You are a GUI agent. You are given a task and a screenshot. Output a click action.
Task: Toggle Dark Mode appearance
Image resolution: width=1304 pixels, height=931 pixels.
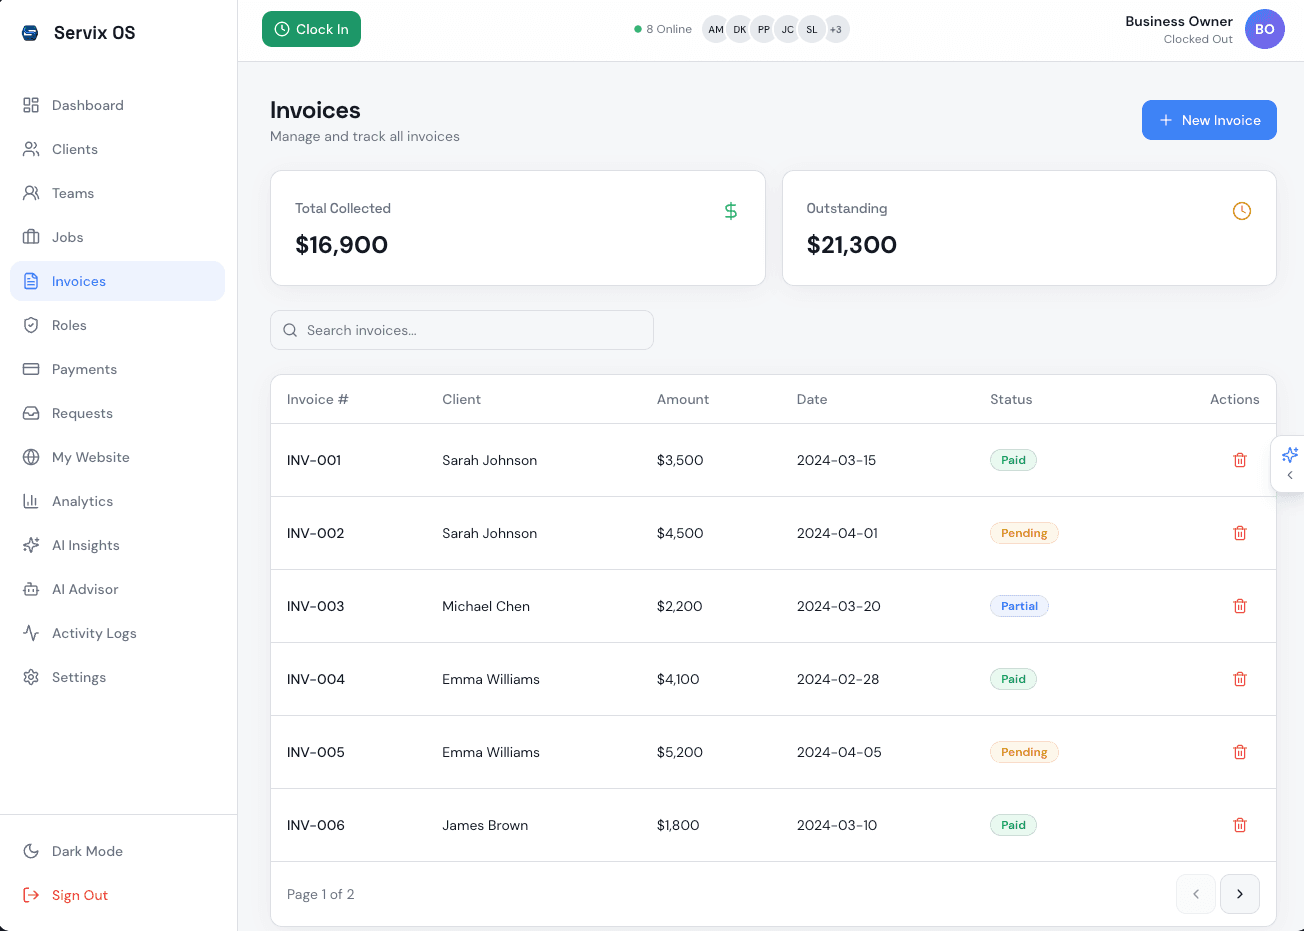click(x=86, y=851)
